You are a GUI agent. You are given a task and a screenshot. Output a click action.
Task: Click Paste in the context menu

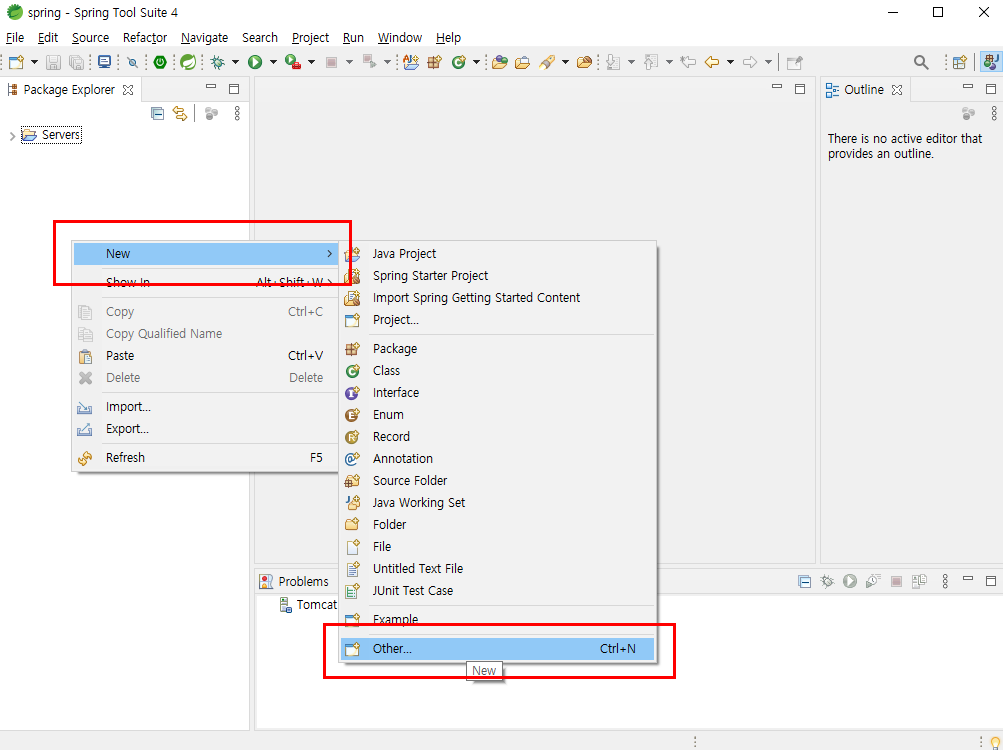click(x=205, y=356)
